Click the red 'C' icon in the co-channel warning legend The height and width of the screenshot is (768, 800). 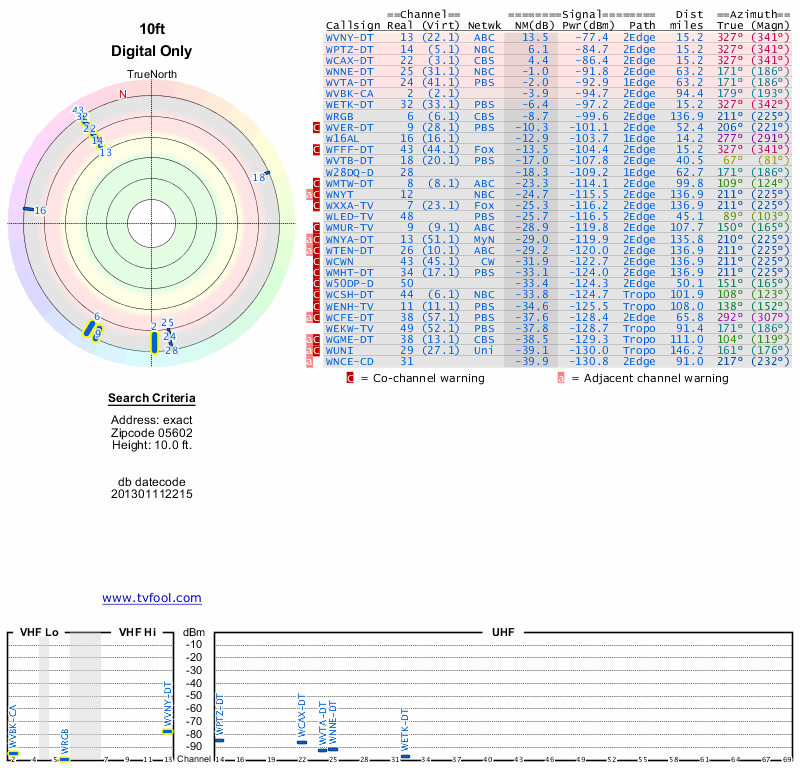click(x=350, y=379)
